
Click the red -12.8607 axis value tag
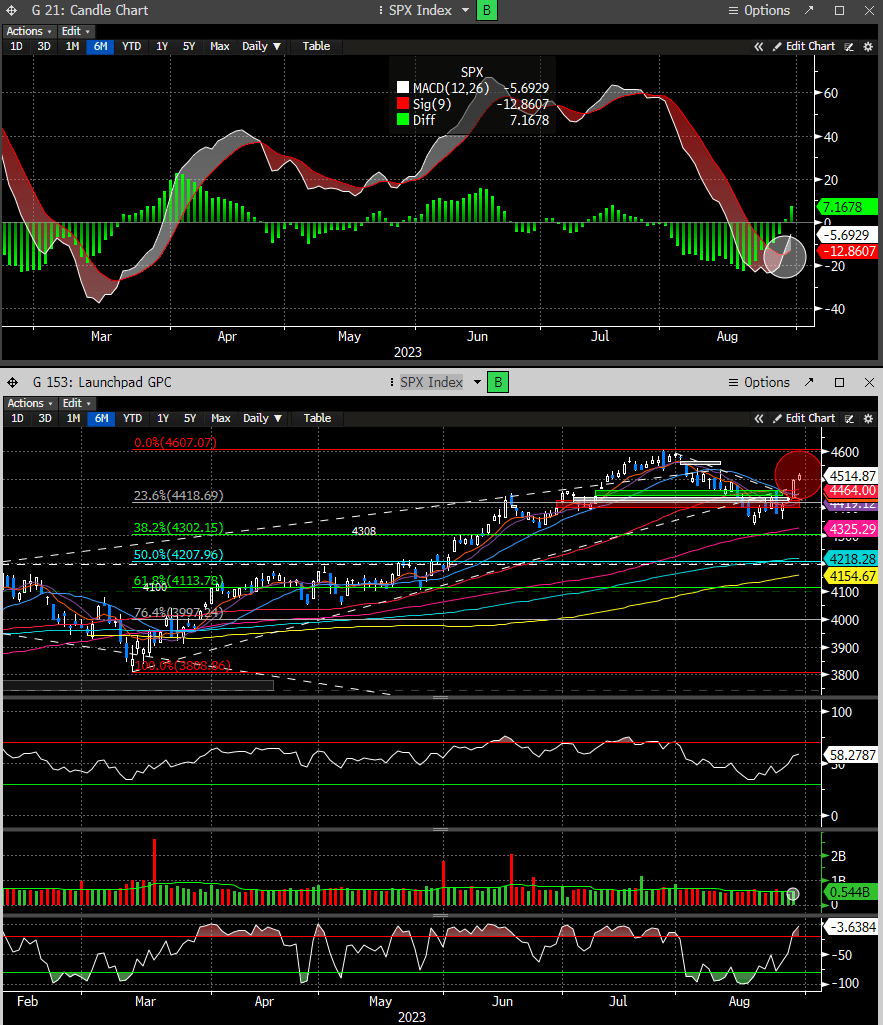coord(849,252)
